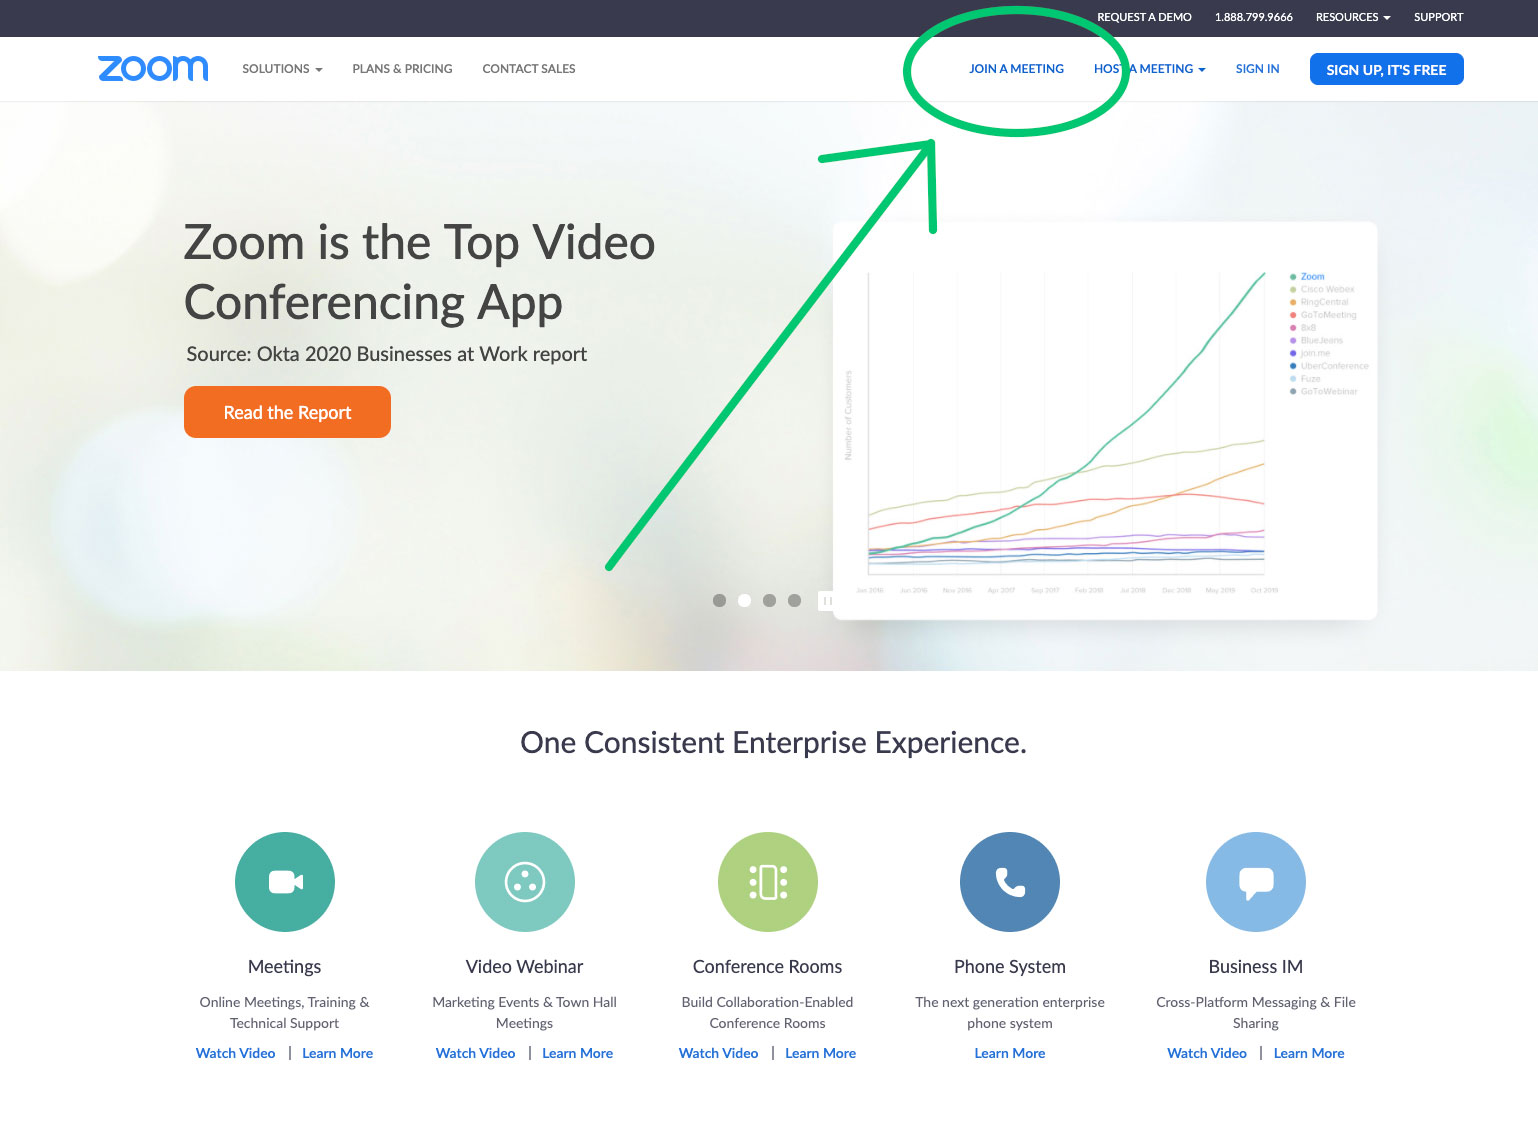Click the Zoom is the Top Video headline
The image size is (1538, 1121).
point(420,272)
